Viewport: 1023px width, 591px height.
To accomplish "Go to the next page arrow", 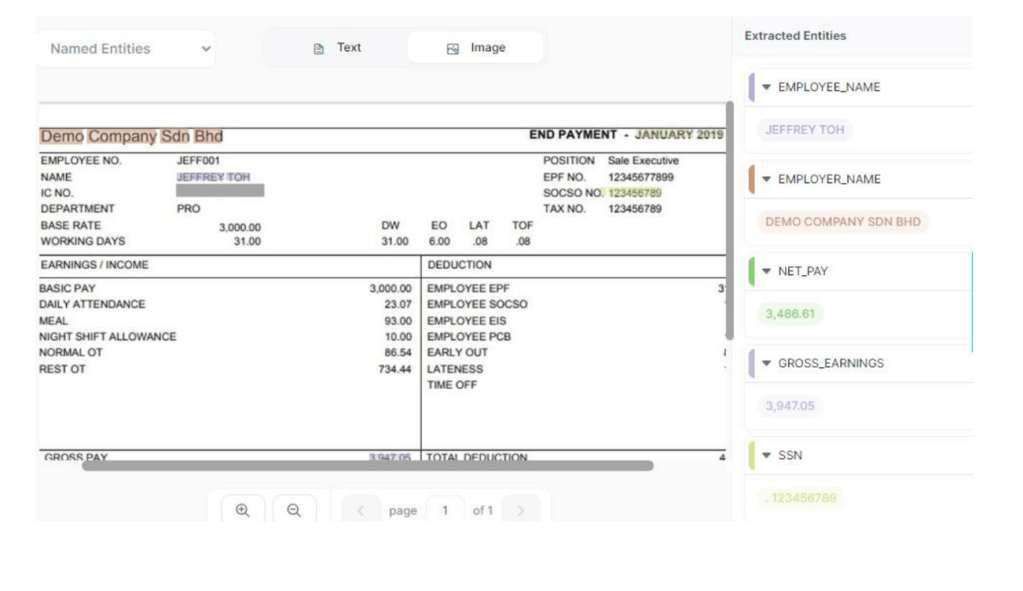I will 520,511.
